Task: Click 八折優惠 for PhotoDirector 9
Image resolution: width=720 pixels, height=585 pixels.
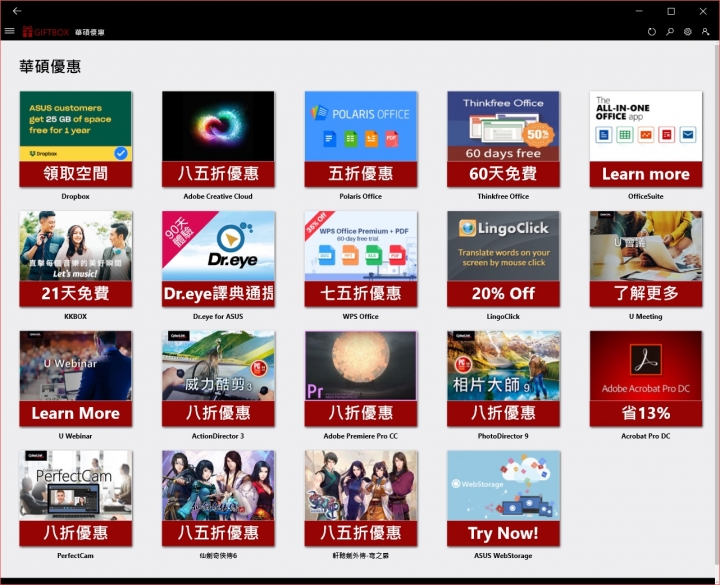Action: pos(503,414)
